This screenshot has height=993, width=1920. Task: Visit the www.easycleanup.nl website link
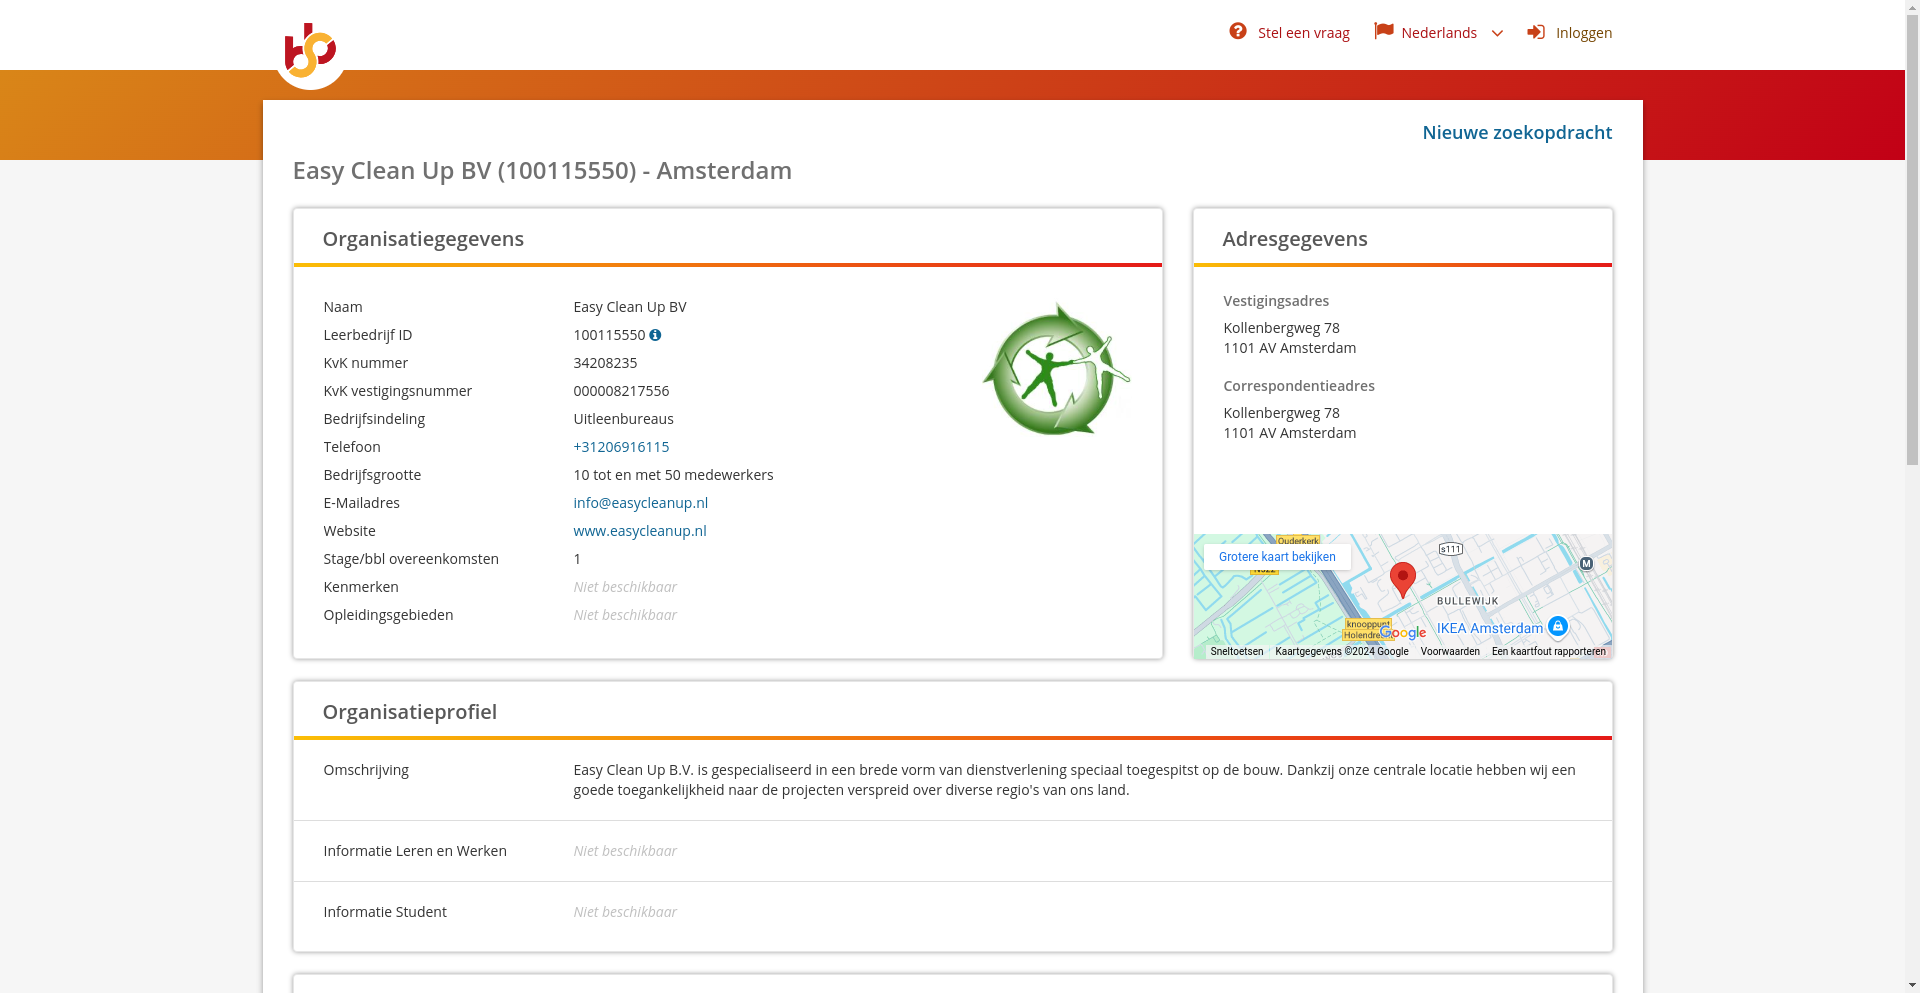[639, 531]
